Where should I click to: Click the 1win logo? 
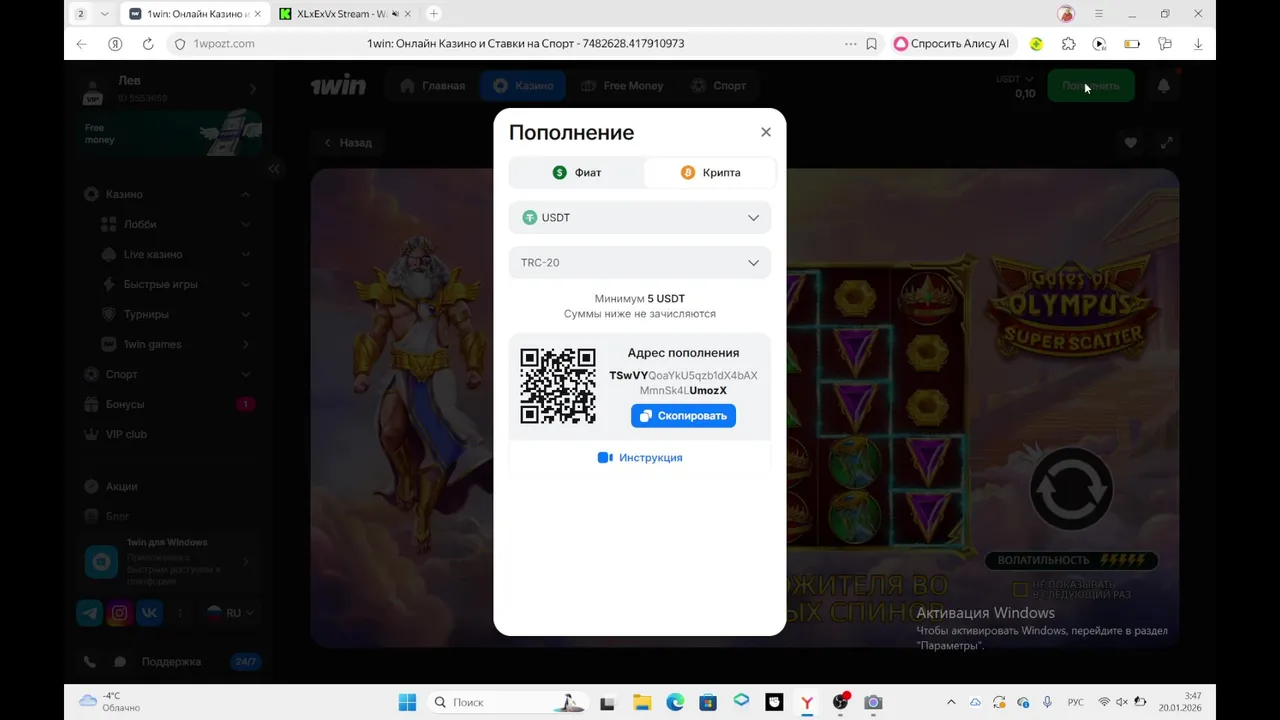(338, 86)
